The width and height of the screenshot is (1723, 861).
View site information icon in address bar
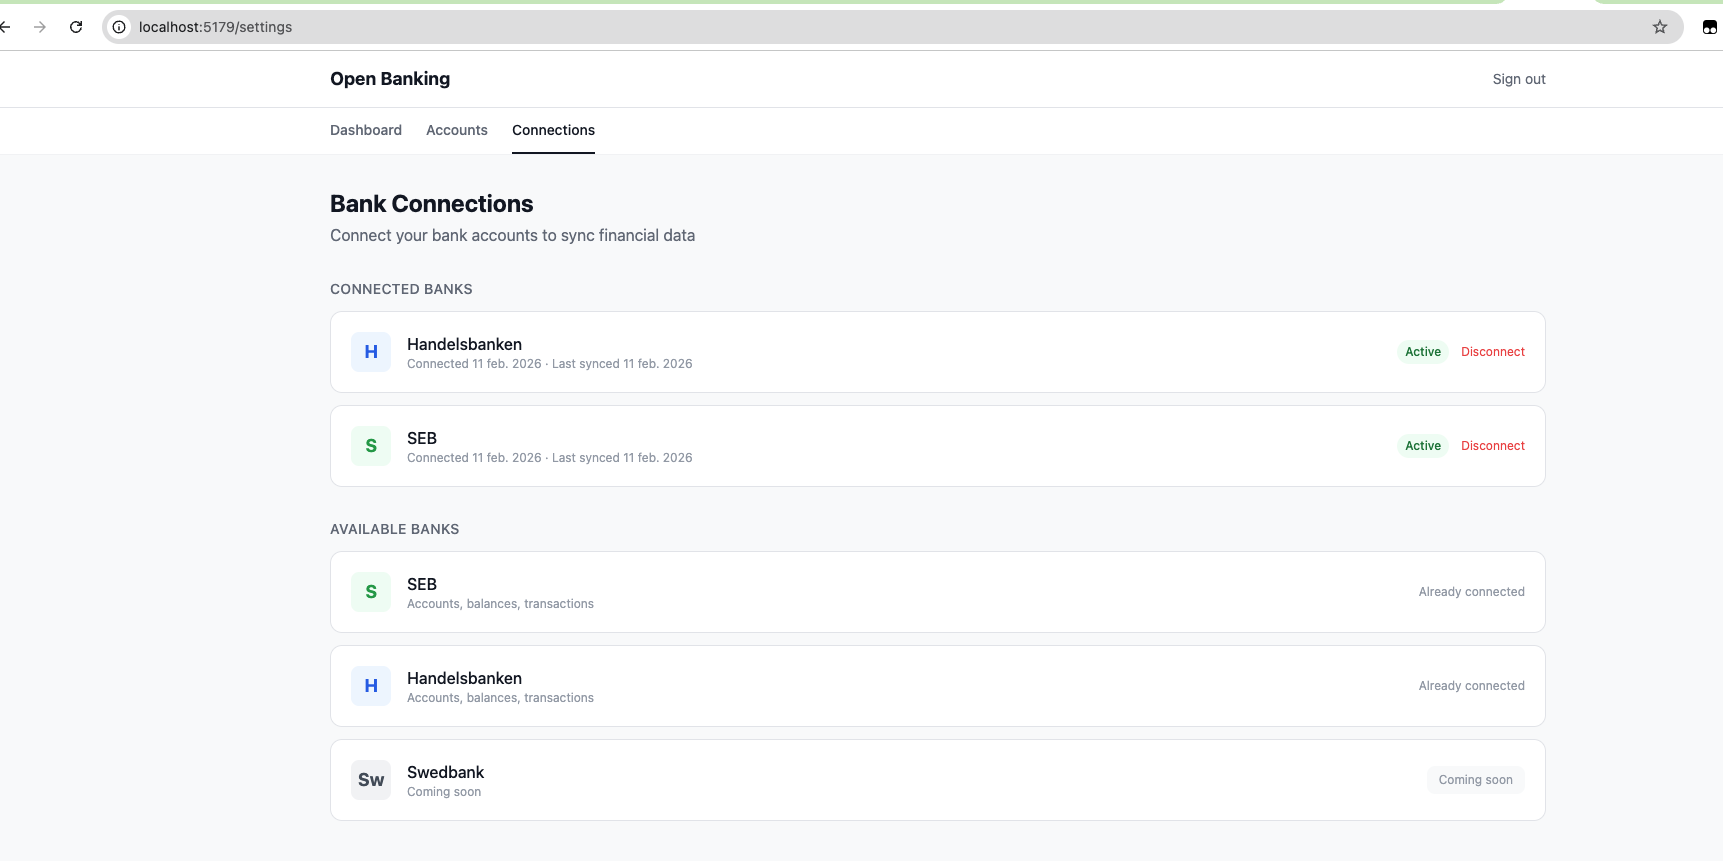(x=119, y=27)
